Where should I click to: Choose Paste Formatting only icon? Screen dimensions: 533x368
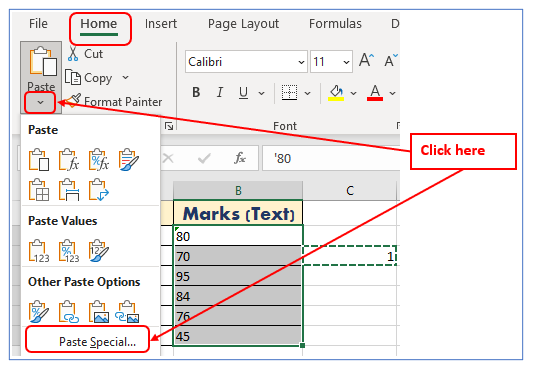pos(39,312)
